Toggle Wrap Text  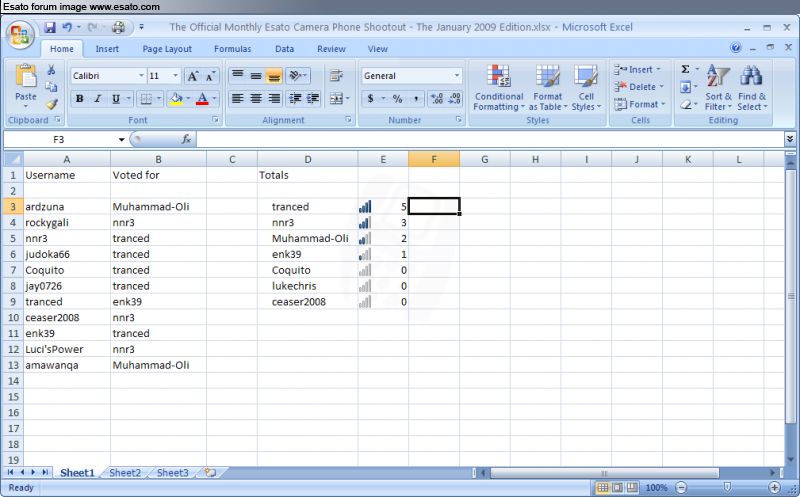tap(336, 76)
